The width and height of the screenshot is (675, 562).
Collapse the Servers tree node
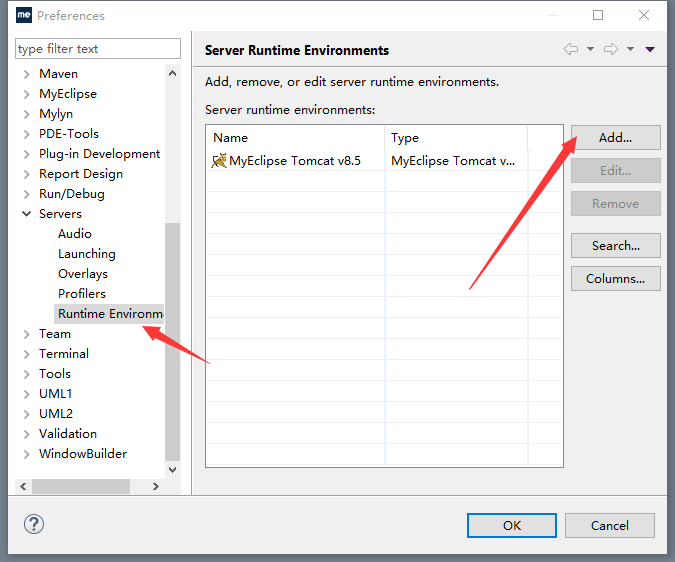tap(26, 214)
